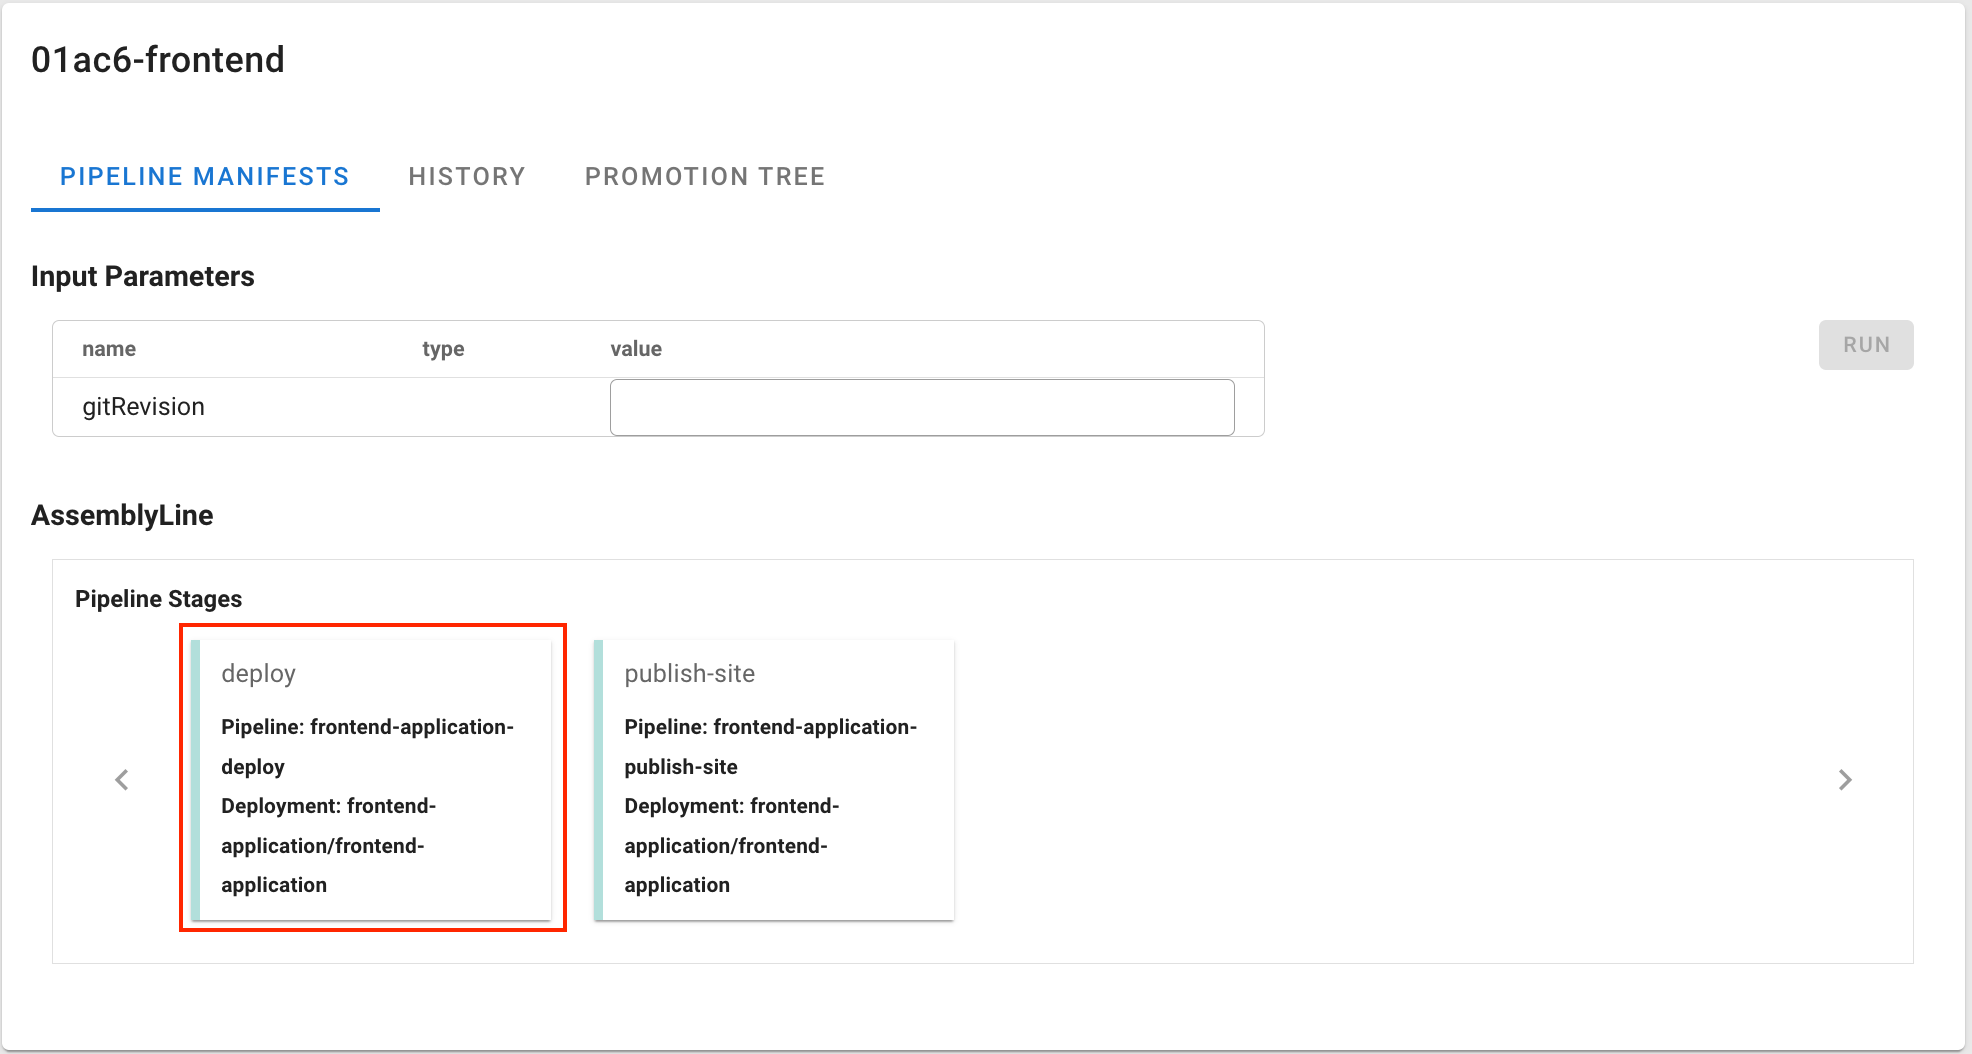The height and width of the screenshot is (1054, 1972).
Task: Select the deploy stage card title
Action: (x=258, y=674)
